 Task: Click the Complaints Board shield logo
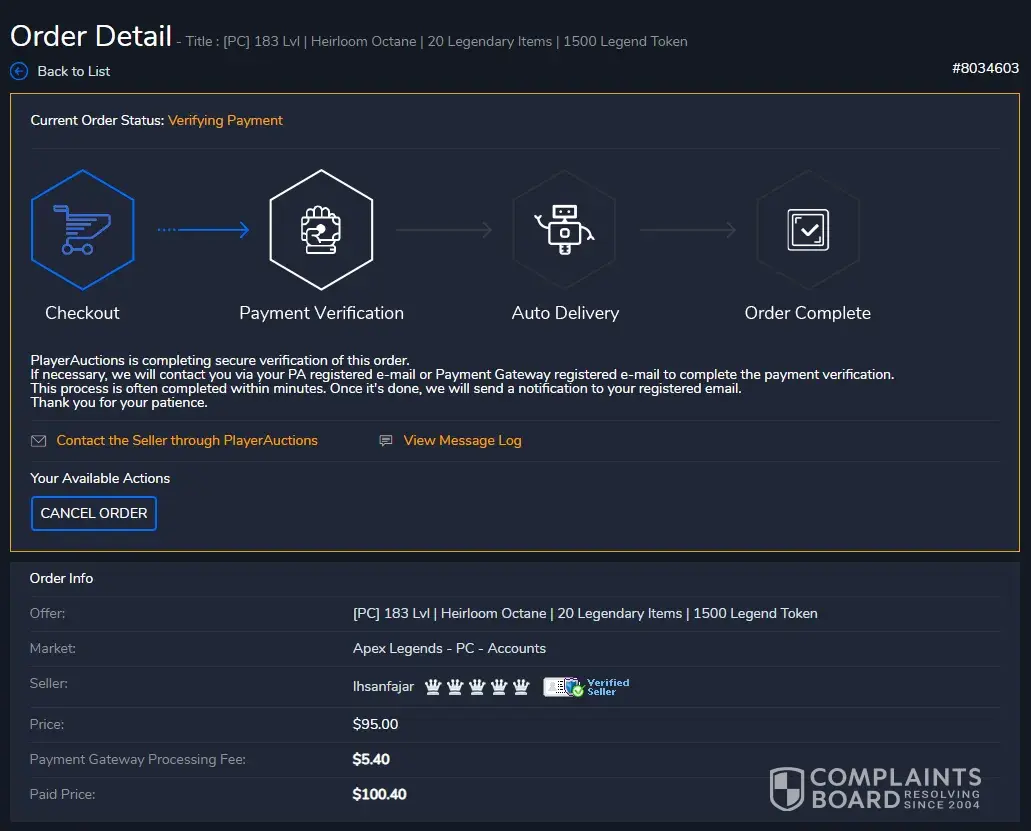[787, 789]
